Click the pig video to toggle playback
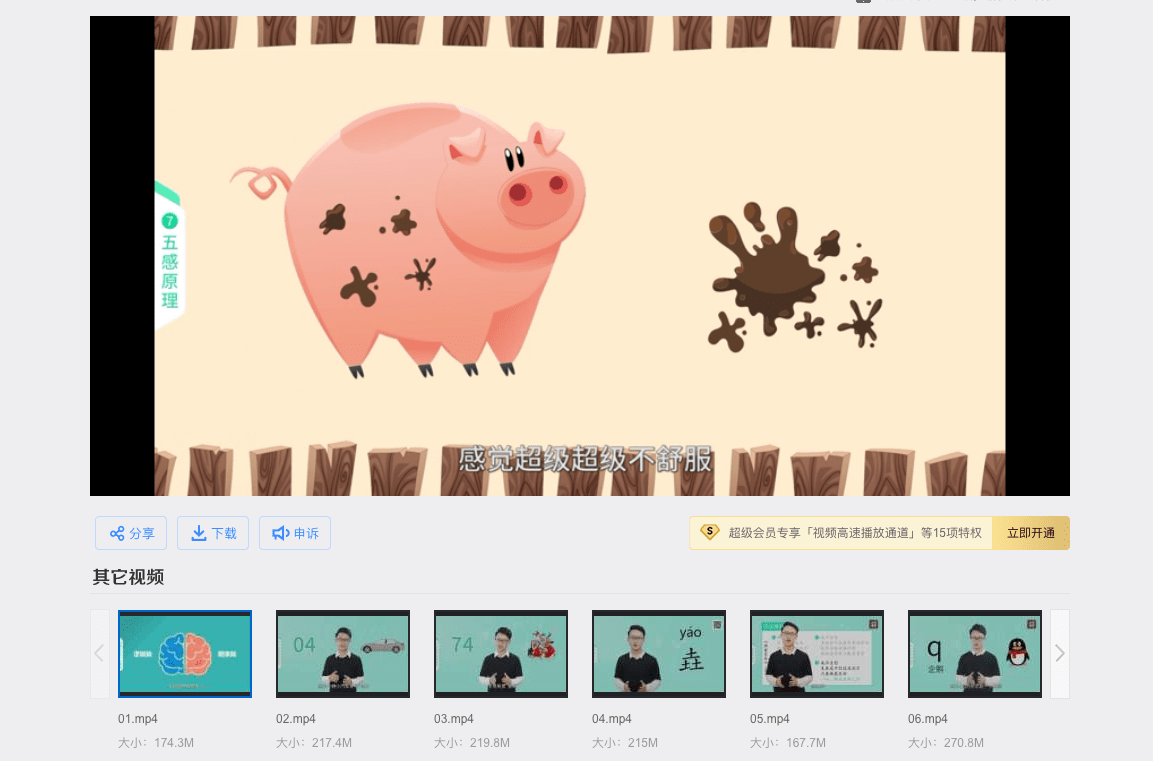1153x761 pixels. [x=580, y=256]
